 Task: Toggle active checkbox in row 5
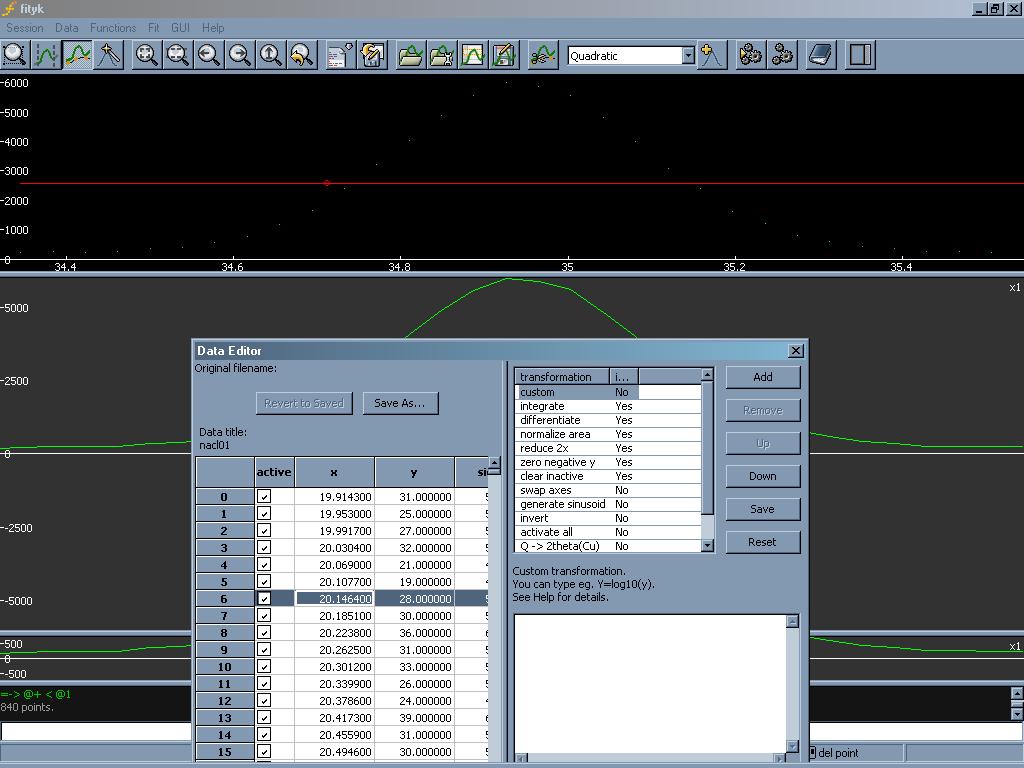tap(264, 581)
